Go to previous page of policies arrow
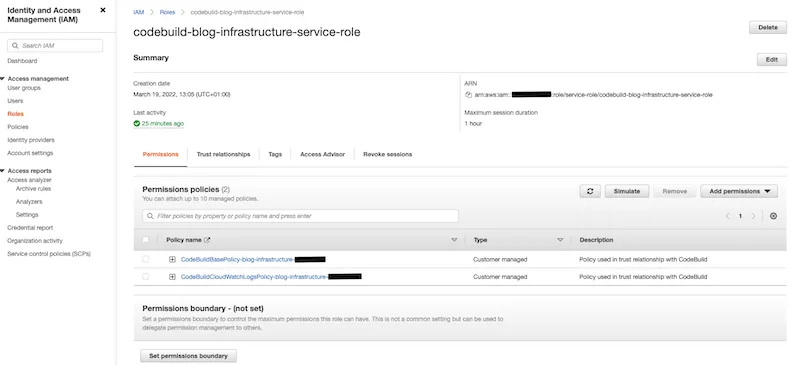 click(x=728, y=216)
